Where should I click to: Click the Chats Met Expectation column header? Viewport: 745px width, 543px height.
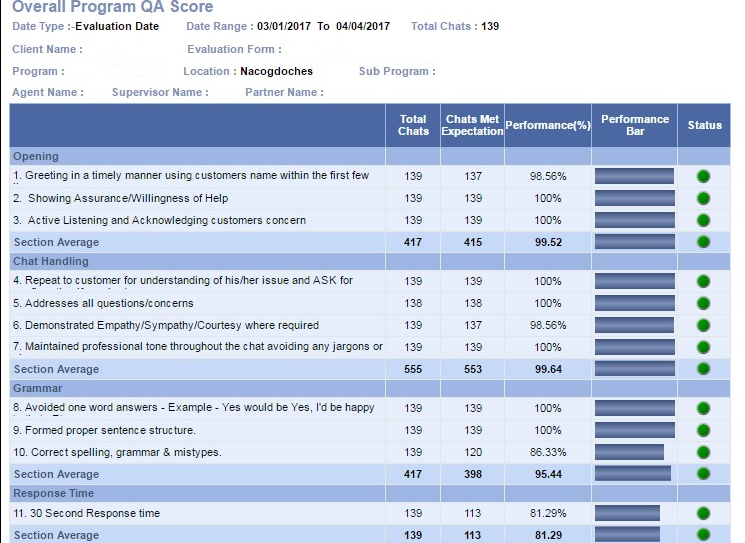tap(472, 125)
